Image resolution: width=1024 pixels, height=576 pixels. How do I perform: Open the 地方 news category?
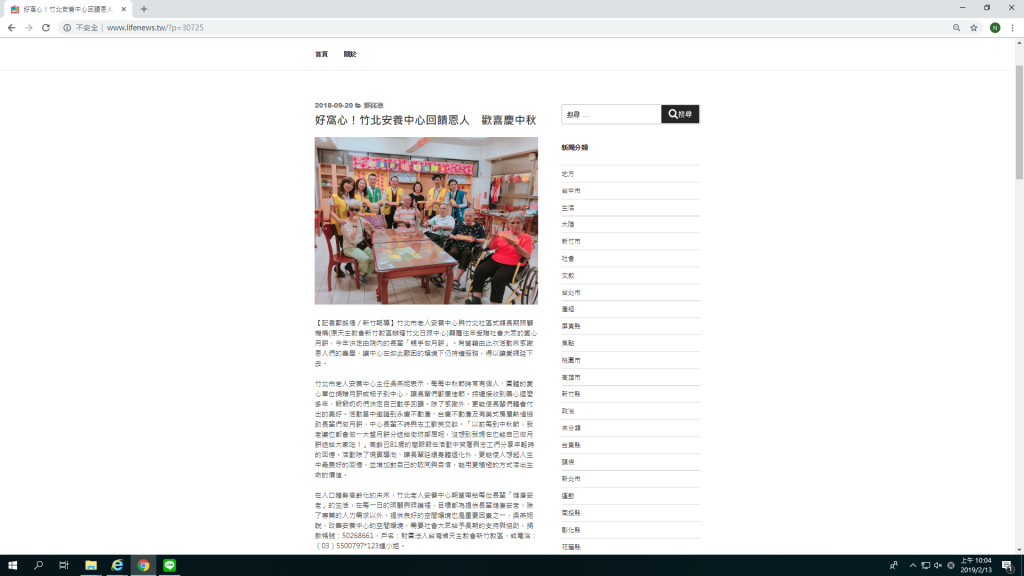pos(568,174)
